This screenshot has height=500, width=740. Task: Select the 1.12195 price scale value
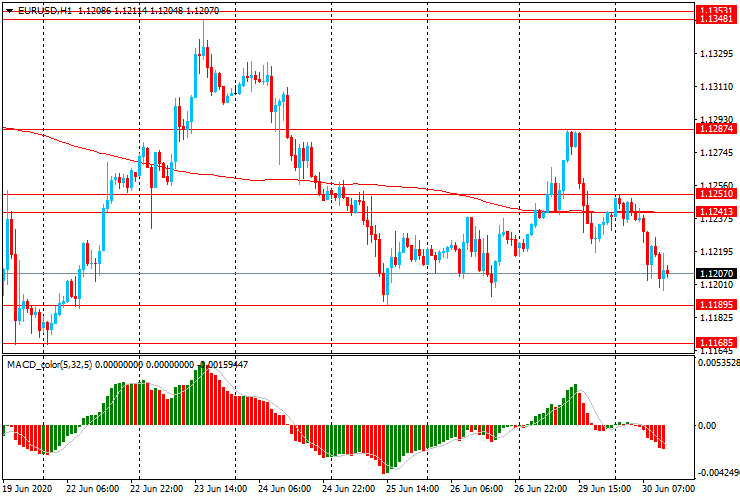pyautogui.click(x=717, y=252)
